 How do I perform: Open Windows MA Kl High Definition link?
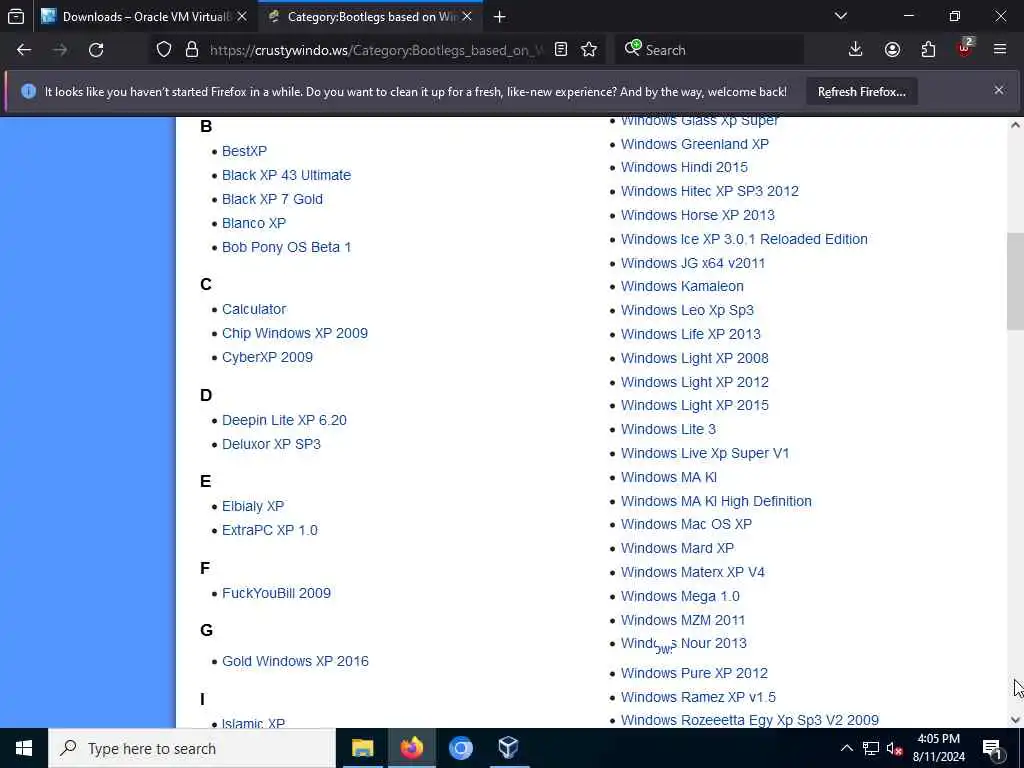pos(716,501)
